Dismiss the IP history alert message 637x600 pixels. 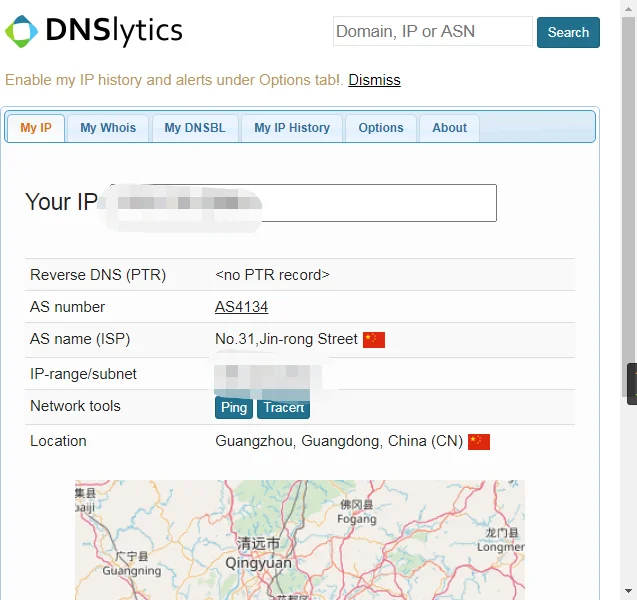pyautogui.click(x=374, y=80)
